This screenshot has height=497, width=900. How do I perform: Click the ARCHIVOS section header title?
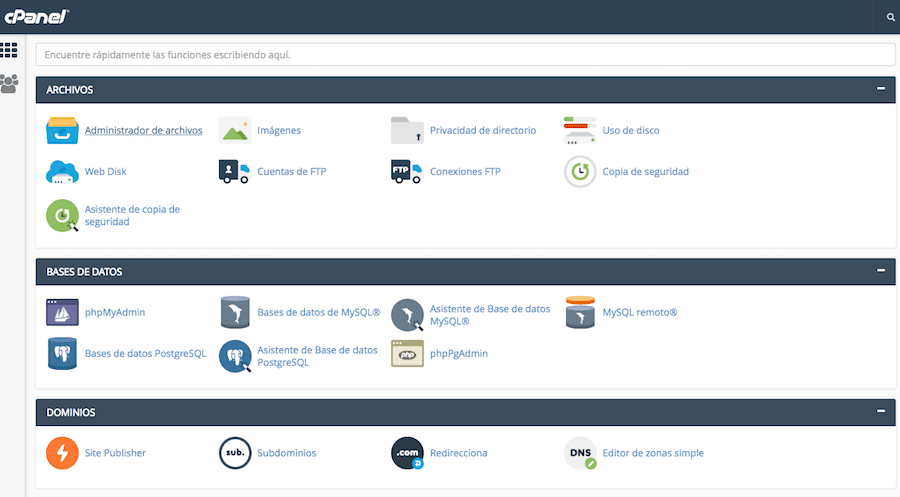point(69,90)
